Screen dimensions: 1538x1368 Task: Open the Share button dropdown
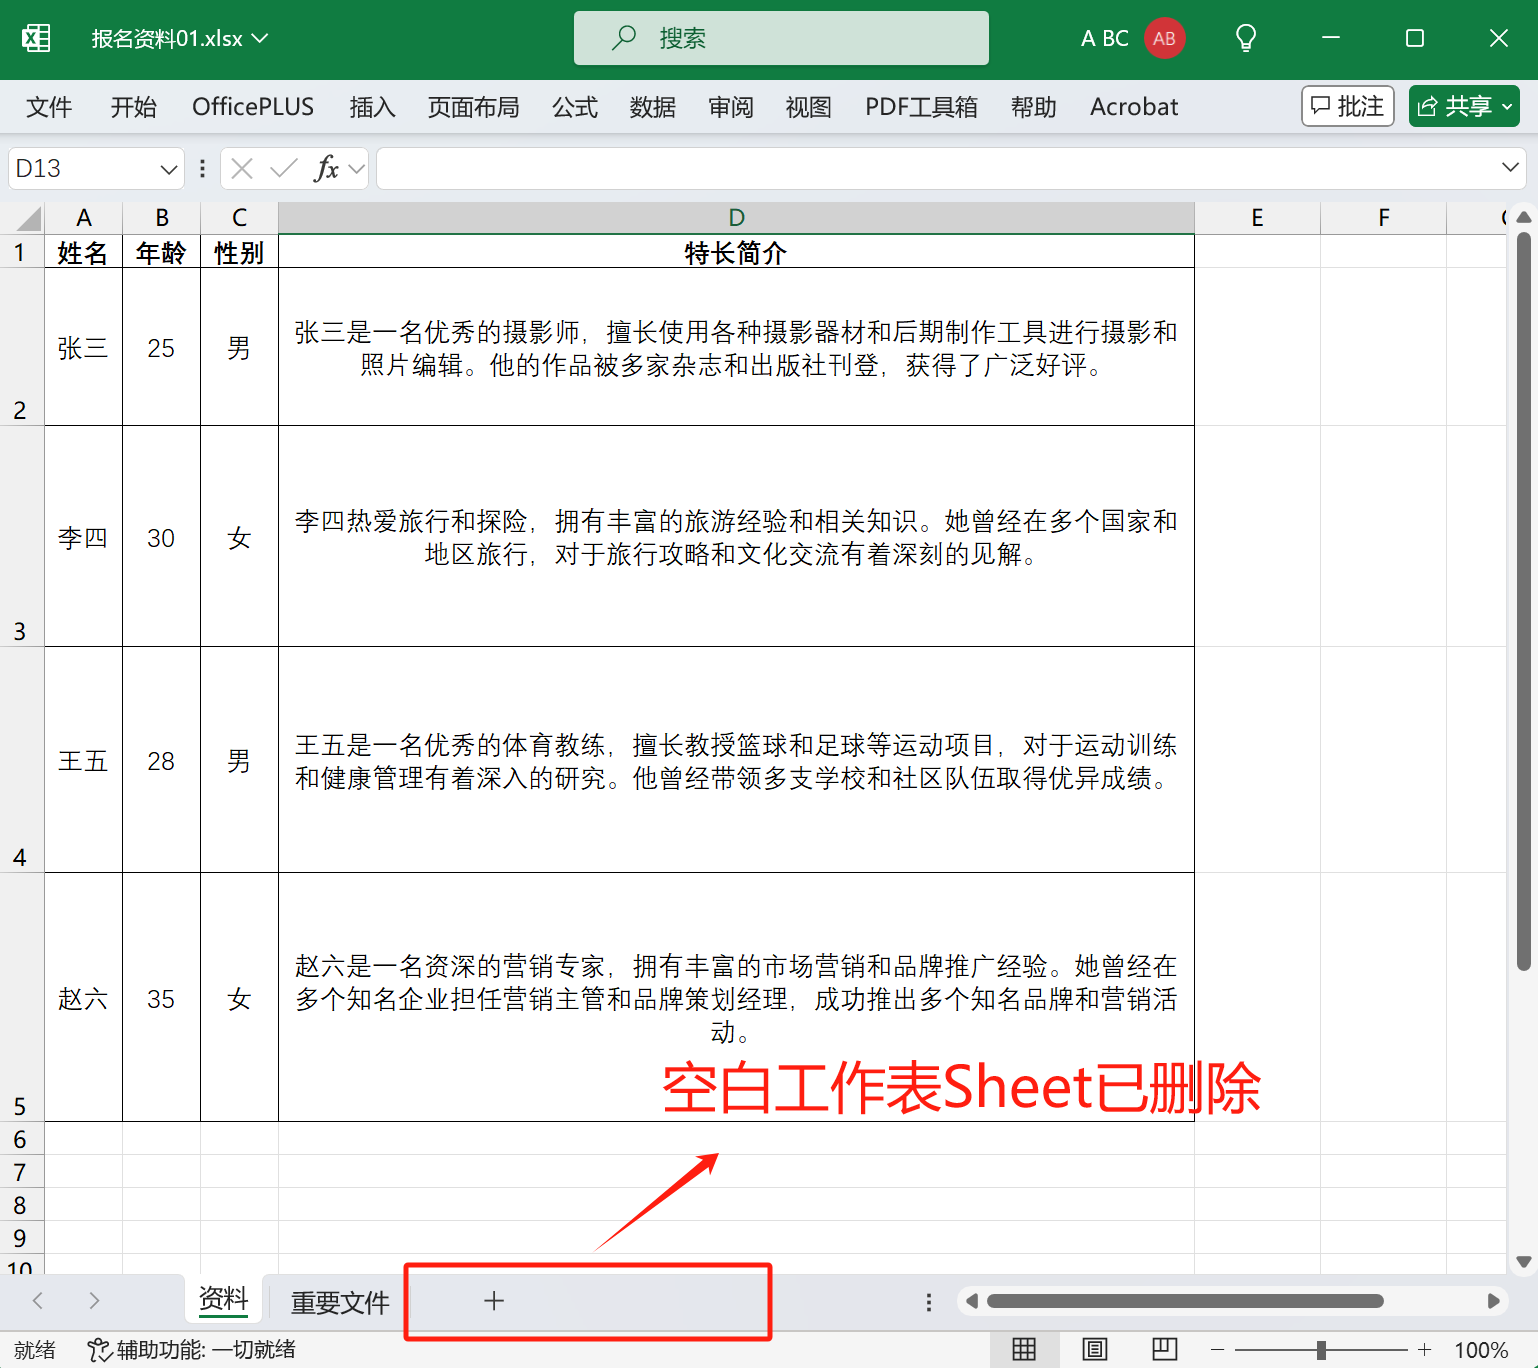pyautogui.click(x=1507, y=106)
